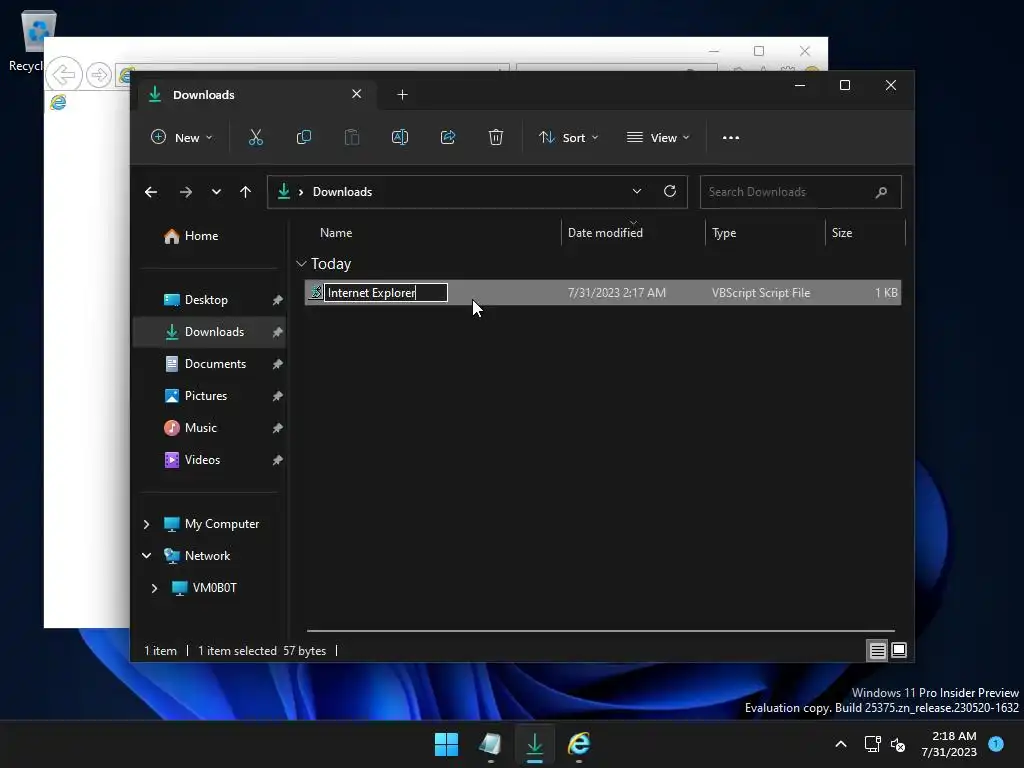Show hidden system tray icons
Viewport: 1024px width, 768px height.
(x=841, y=744)
